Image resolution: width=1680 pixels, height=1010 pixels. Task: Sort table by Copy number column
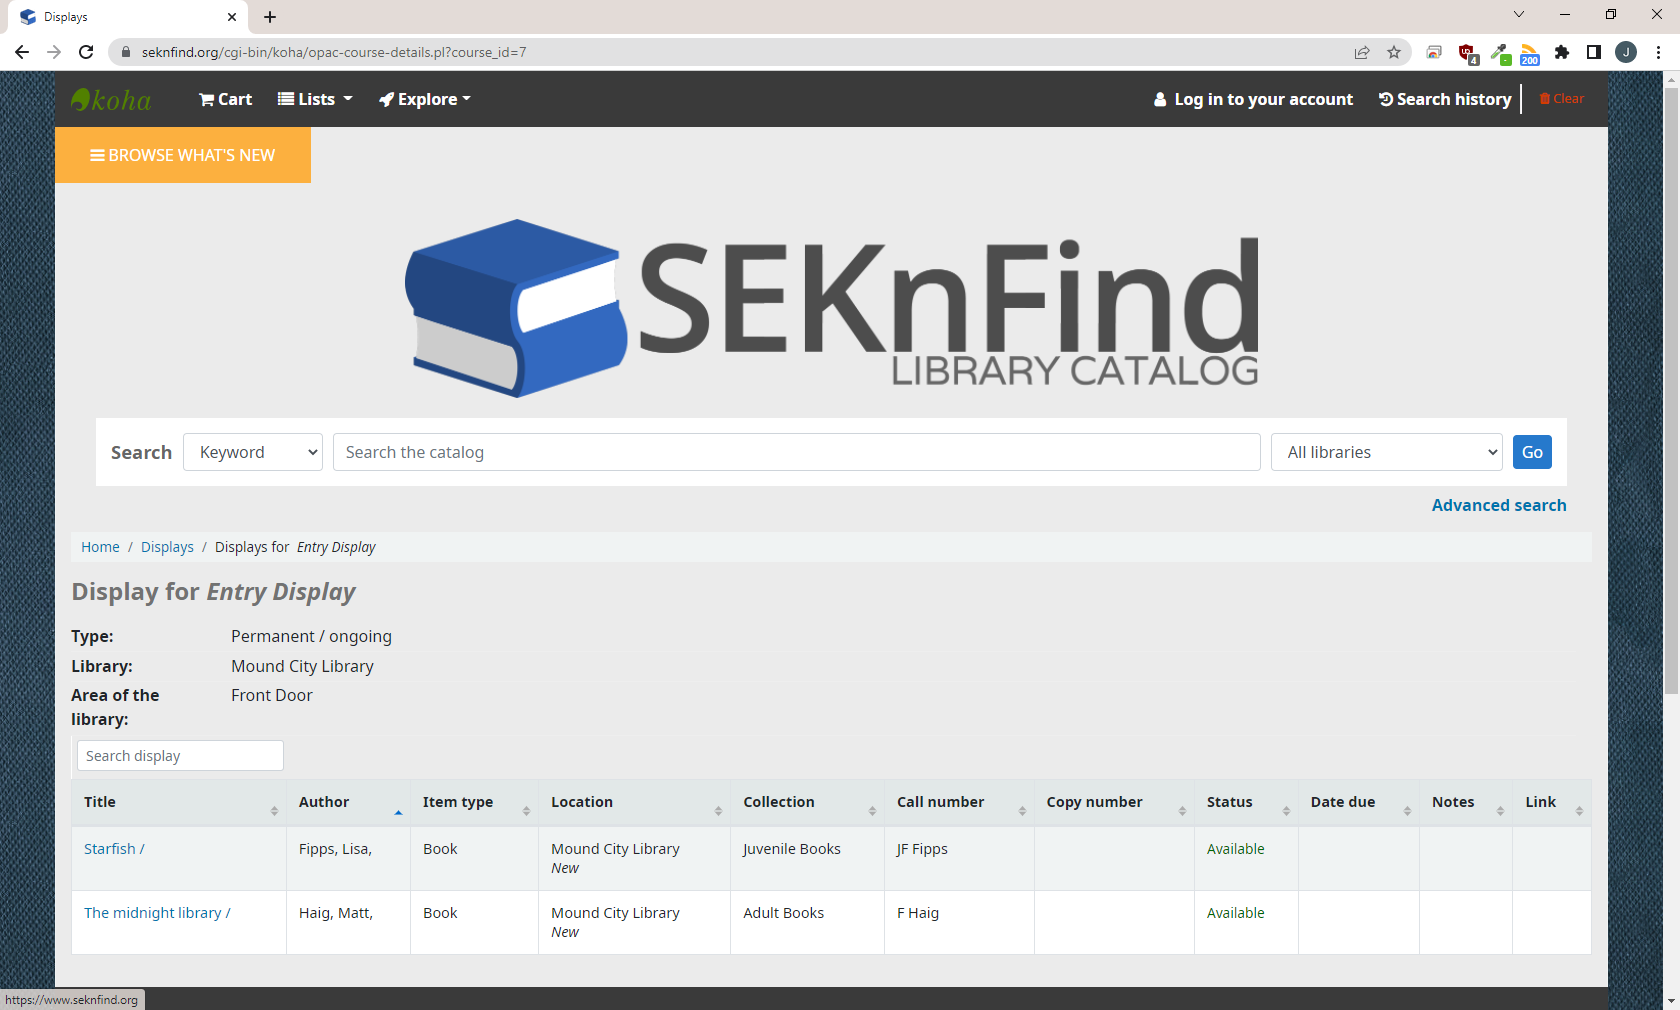1115,802
